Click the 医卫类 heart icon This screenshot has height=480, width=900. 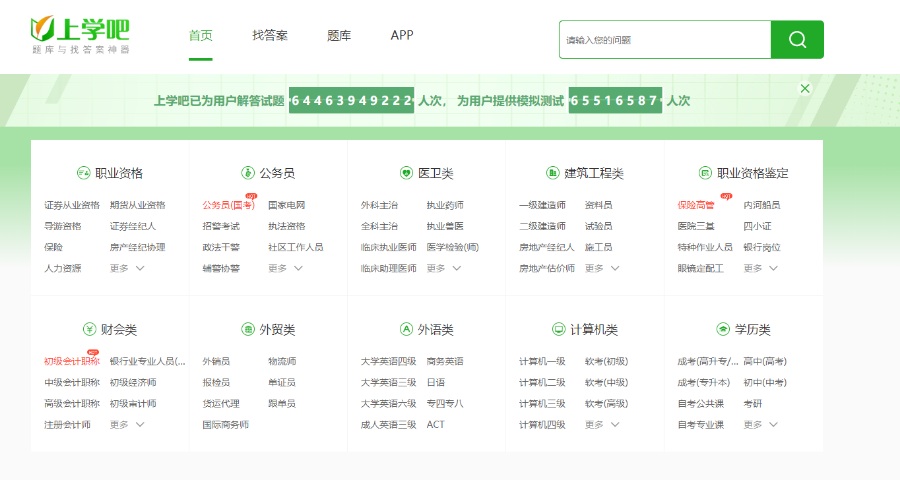pos(406,173)
